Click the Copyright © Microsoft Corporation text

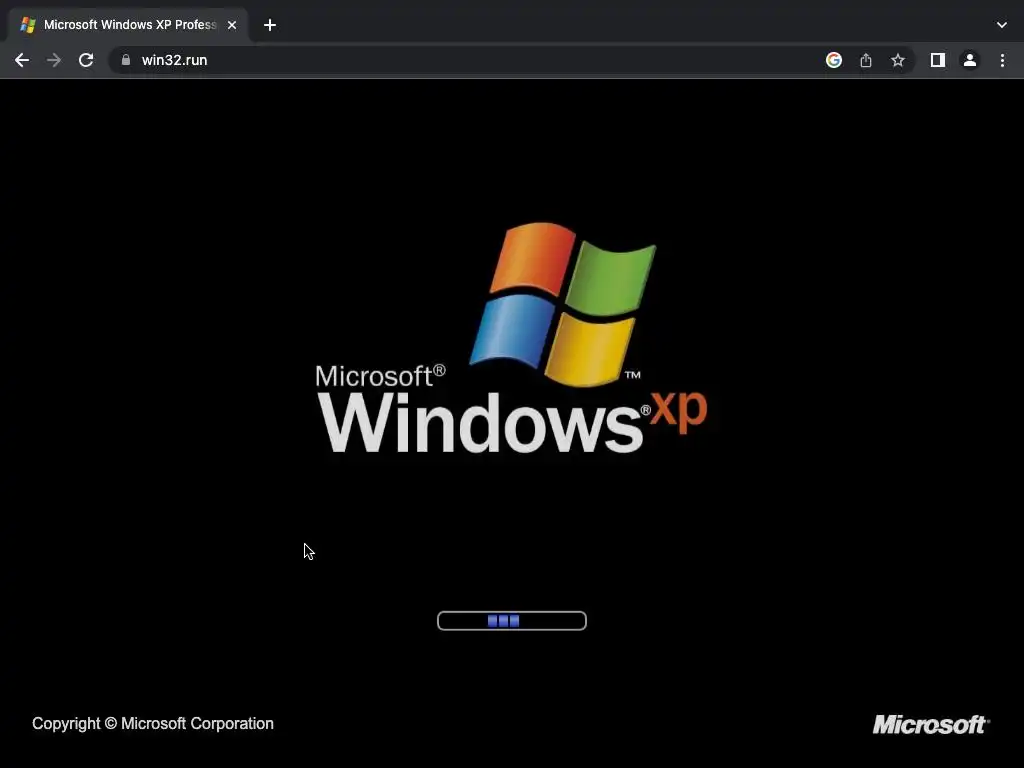click(x=153, y=724)
